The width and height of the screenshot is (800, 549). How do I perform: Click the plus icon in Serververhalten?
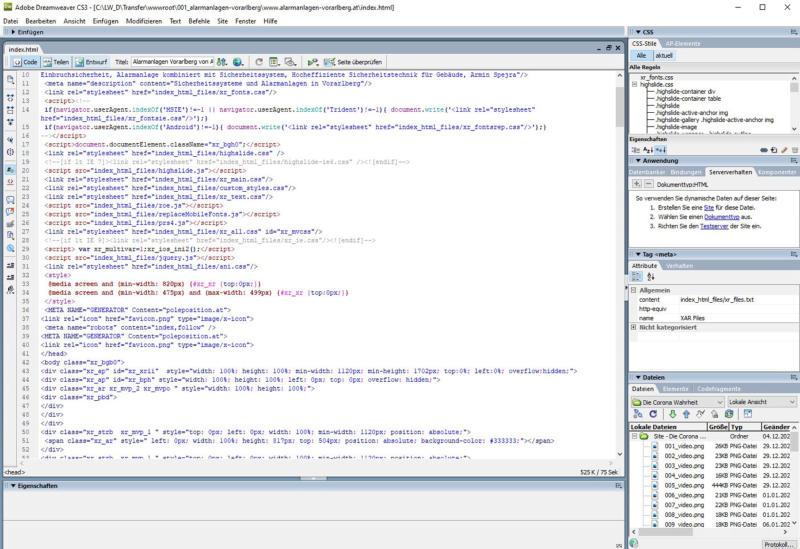click(x=636, y=184)
